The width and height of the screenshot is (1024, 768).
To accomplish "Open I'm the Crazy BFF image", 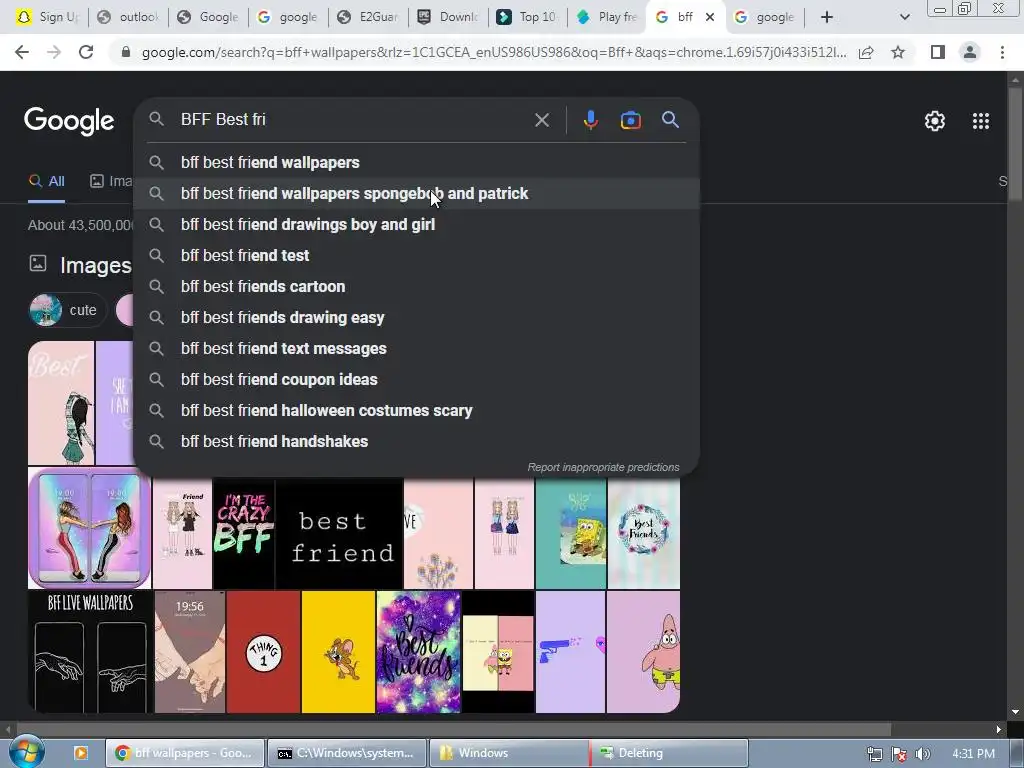I will pyautogui.click(x=244, y=534).
